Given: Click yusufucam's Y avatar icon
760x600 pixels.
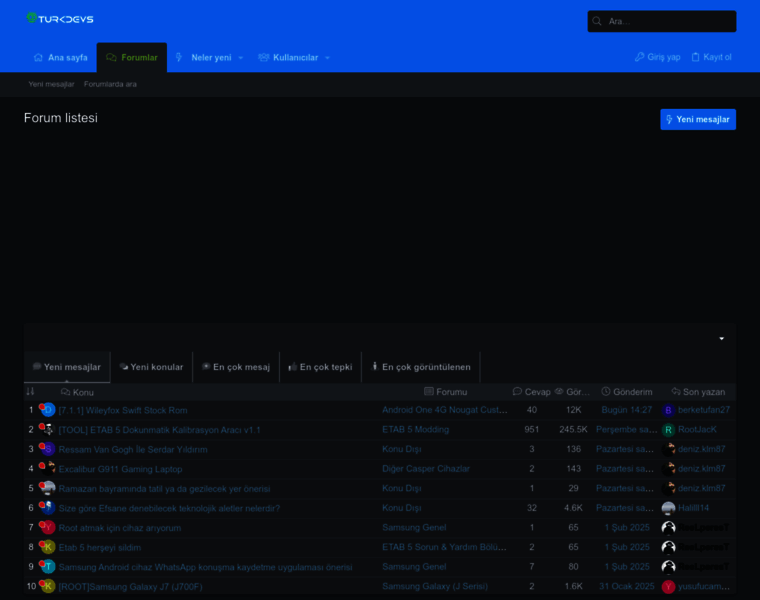Looking at the screenshot, I should click(x=668, y=587).
